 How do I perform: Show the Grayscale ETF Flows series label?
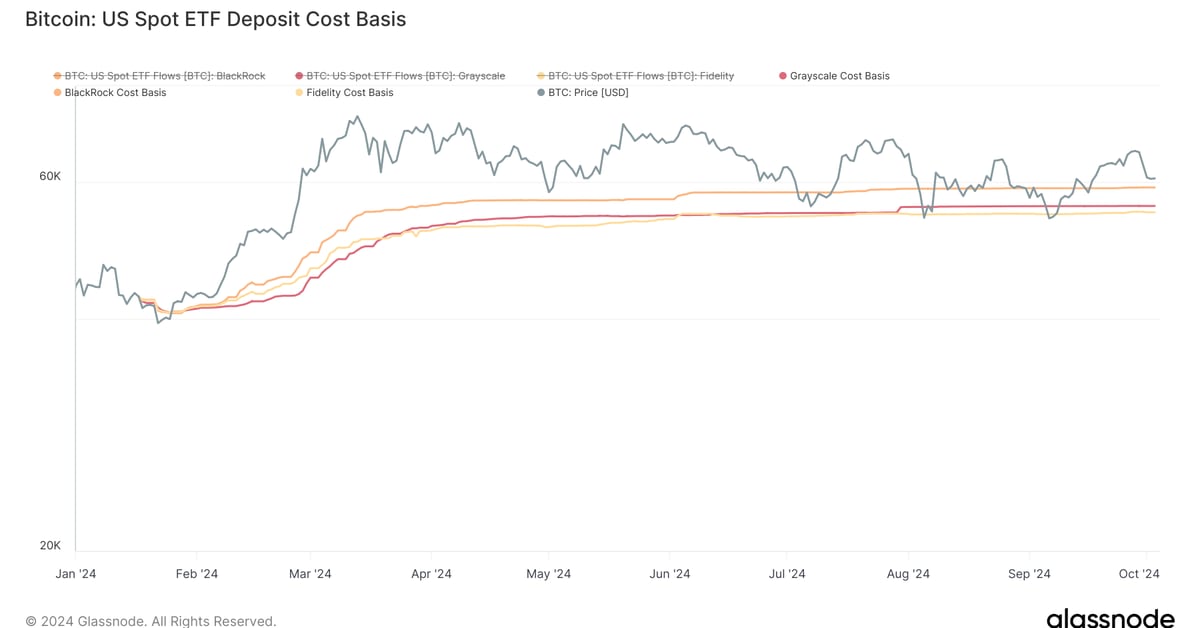click(406, 76)
